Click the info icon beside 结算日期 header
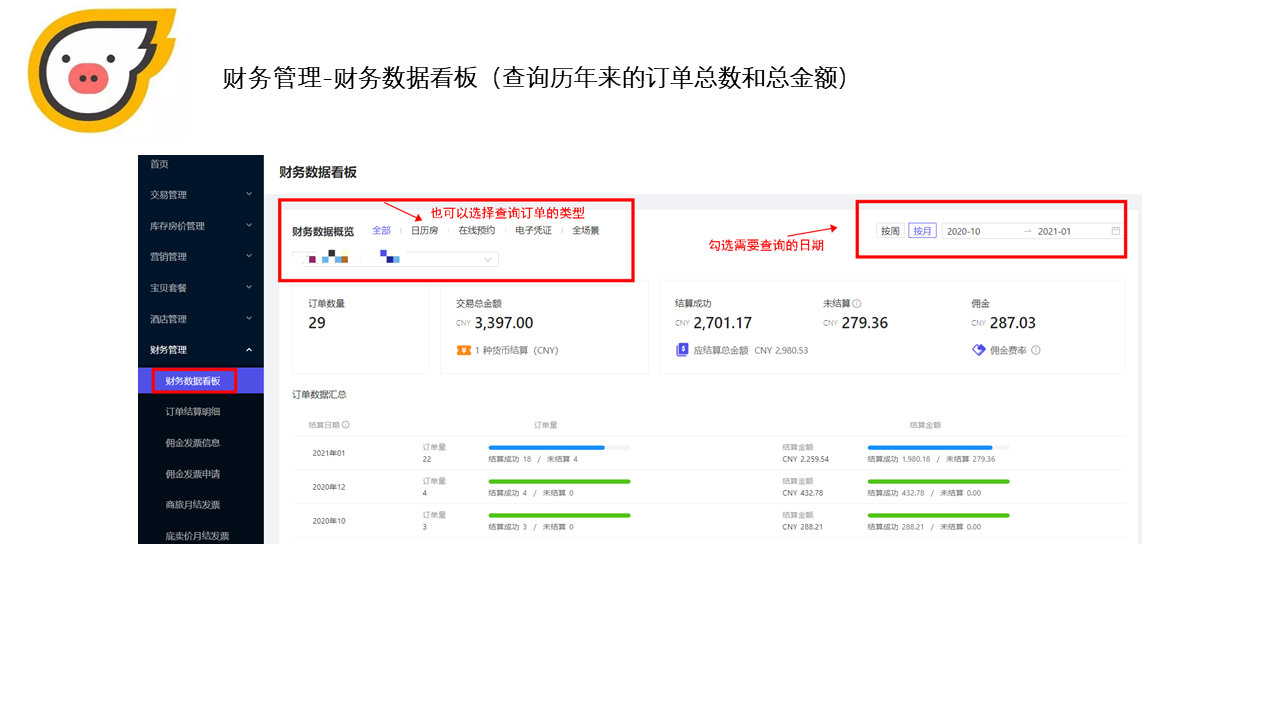 point(346,425)
